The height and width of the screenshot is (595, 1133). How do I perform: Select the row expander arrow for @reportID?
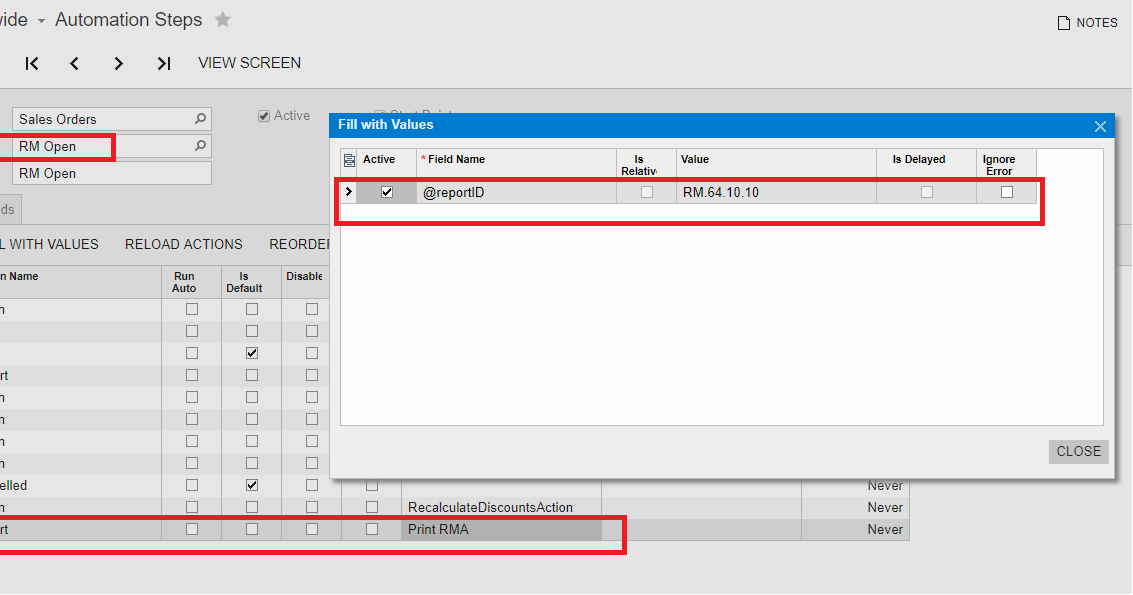pos(348,191)
